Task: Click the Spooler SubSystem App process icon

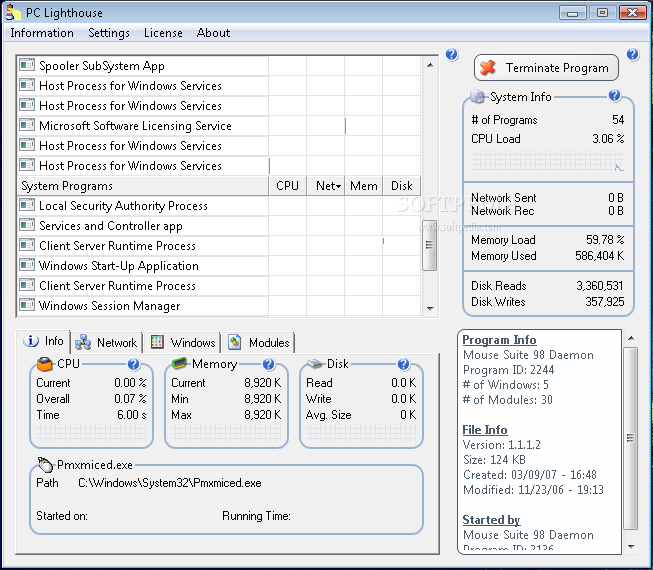Action: point(27,65)
